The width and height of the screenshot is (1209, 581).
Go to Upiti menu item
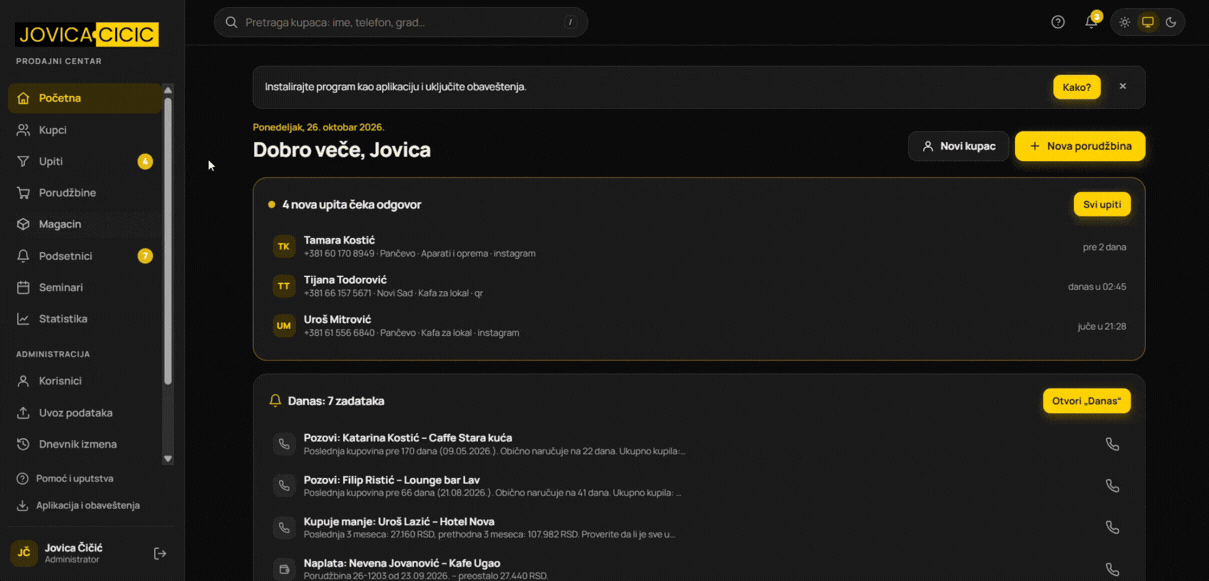84,161
